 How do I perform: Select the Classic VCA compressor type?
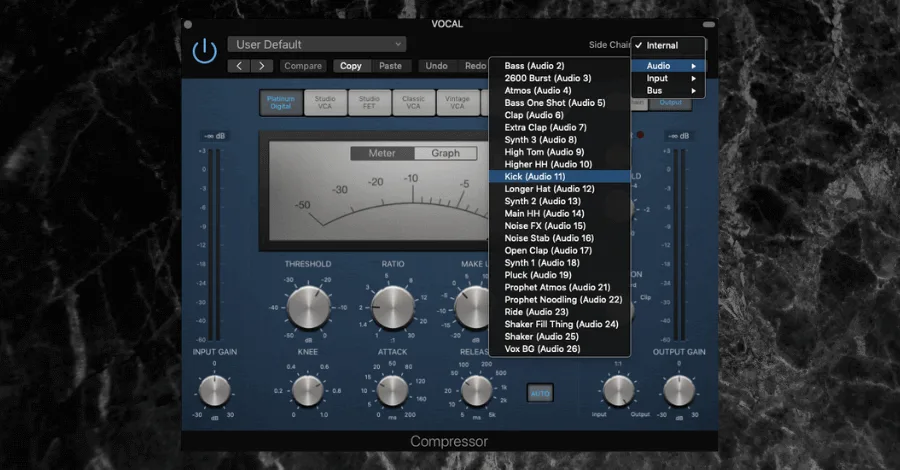tap(413, 103)
